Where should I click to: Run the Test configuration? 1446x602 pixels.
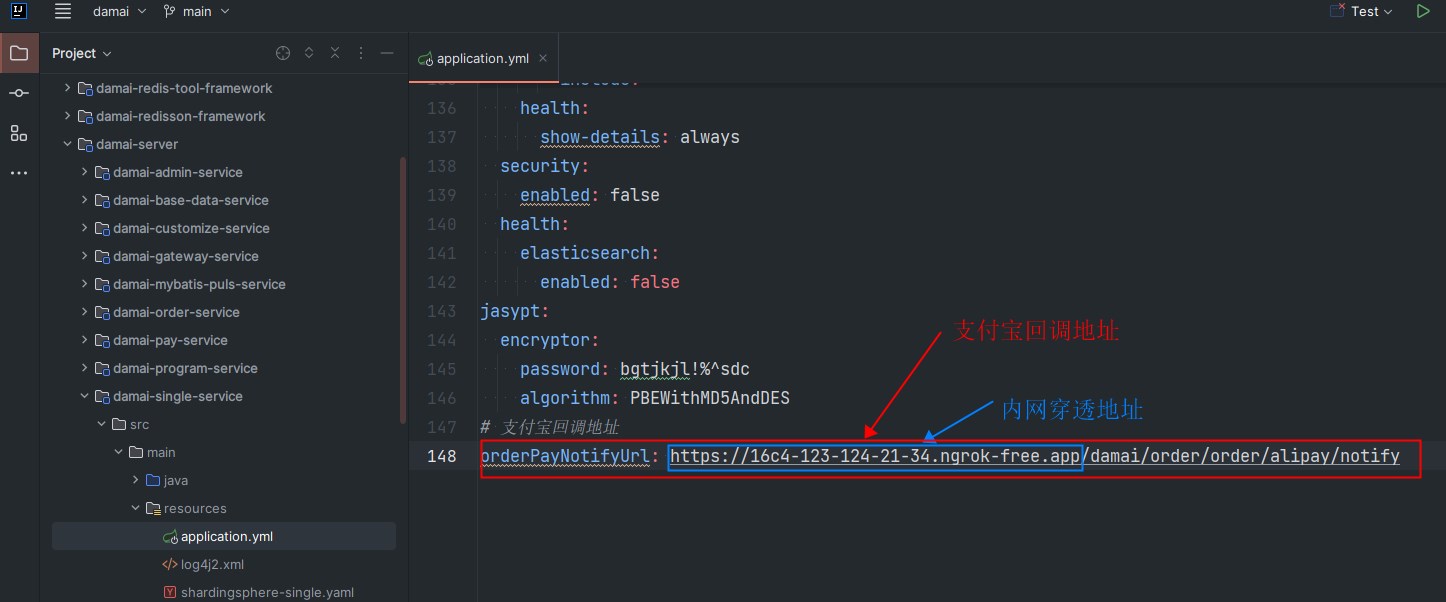(1422, 11)
